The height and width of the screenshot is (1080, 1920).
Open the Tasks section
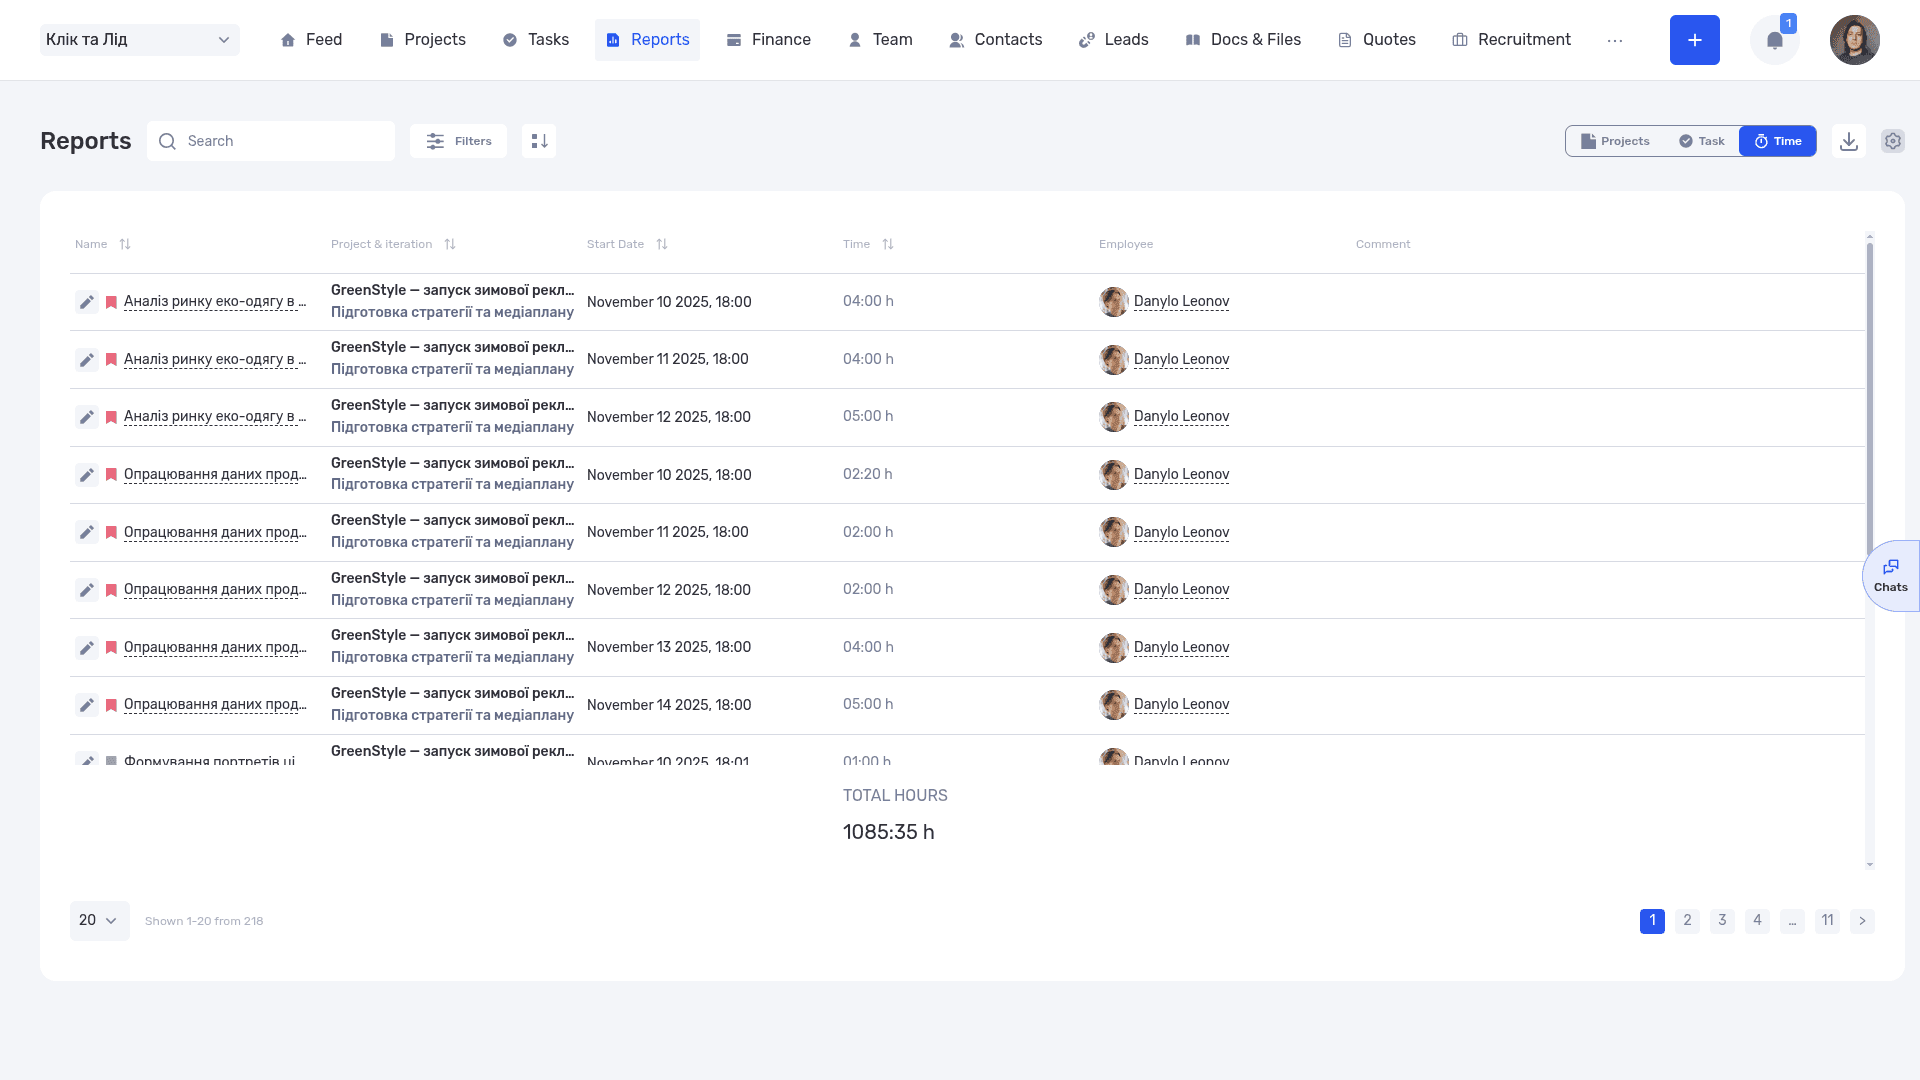[536, 40]
